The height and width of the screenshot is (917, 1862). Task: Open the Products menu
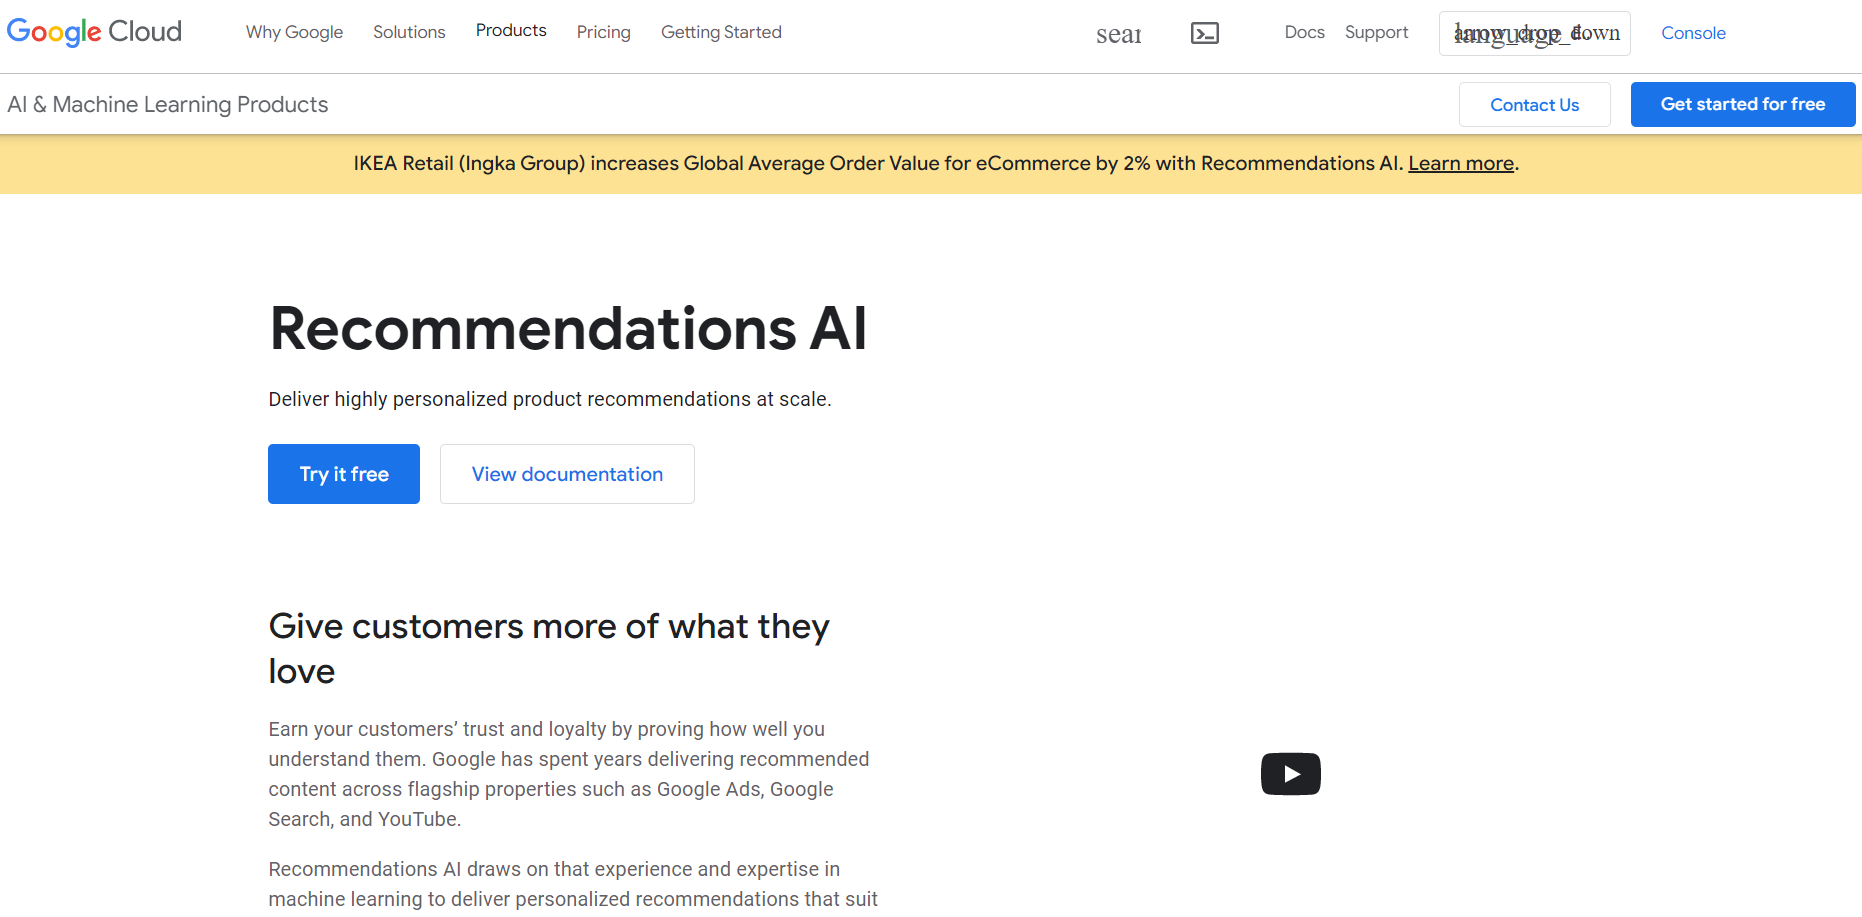pyautogui.click(x=511, y=31)
